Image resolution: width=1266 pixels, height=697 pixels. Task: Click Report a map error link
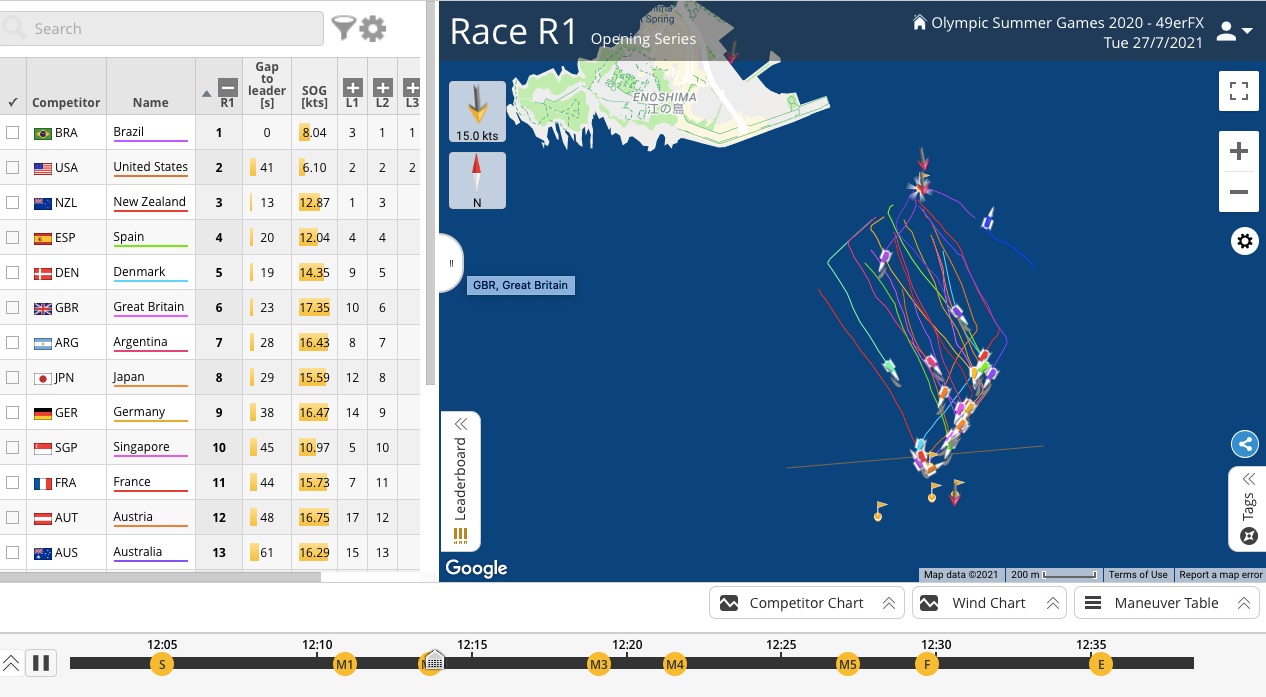click(1221, 575)
